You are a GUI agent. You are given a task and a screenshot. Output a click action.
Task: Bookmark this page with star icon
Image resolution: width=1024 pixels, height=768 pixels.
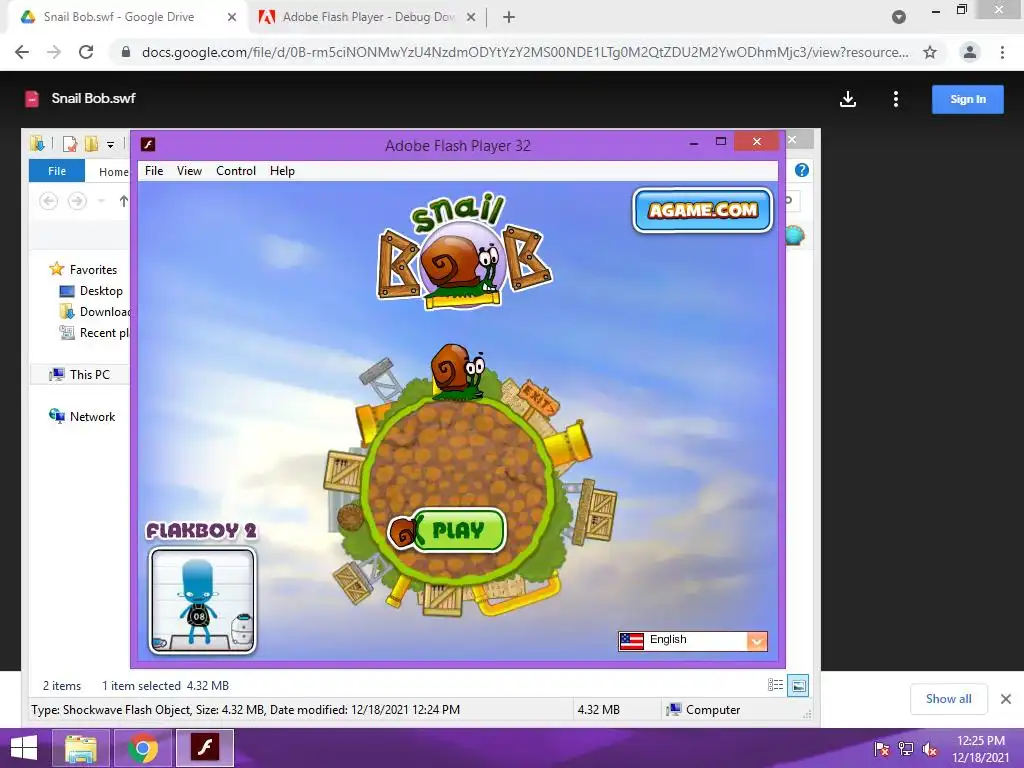click(930, 52)
